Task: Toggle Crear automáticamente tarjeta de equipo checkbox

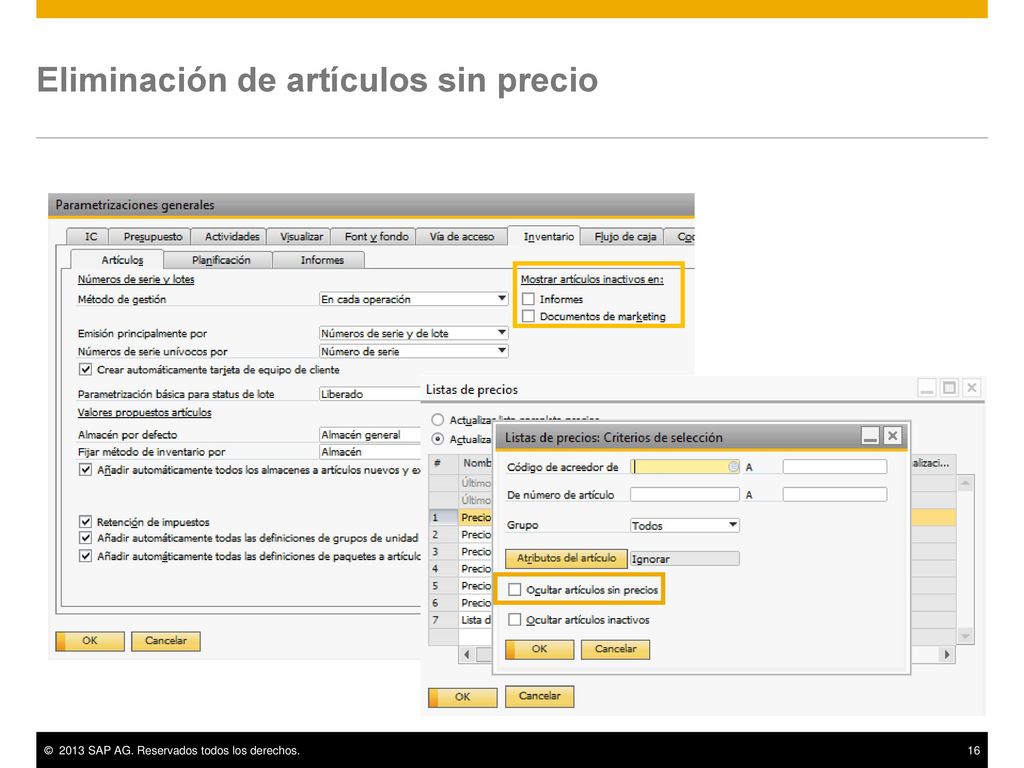Action: 85,370
